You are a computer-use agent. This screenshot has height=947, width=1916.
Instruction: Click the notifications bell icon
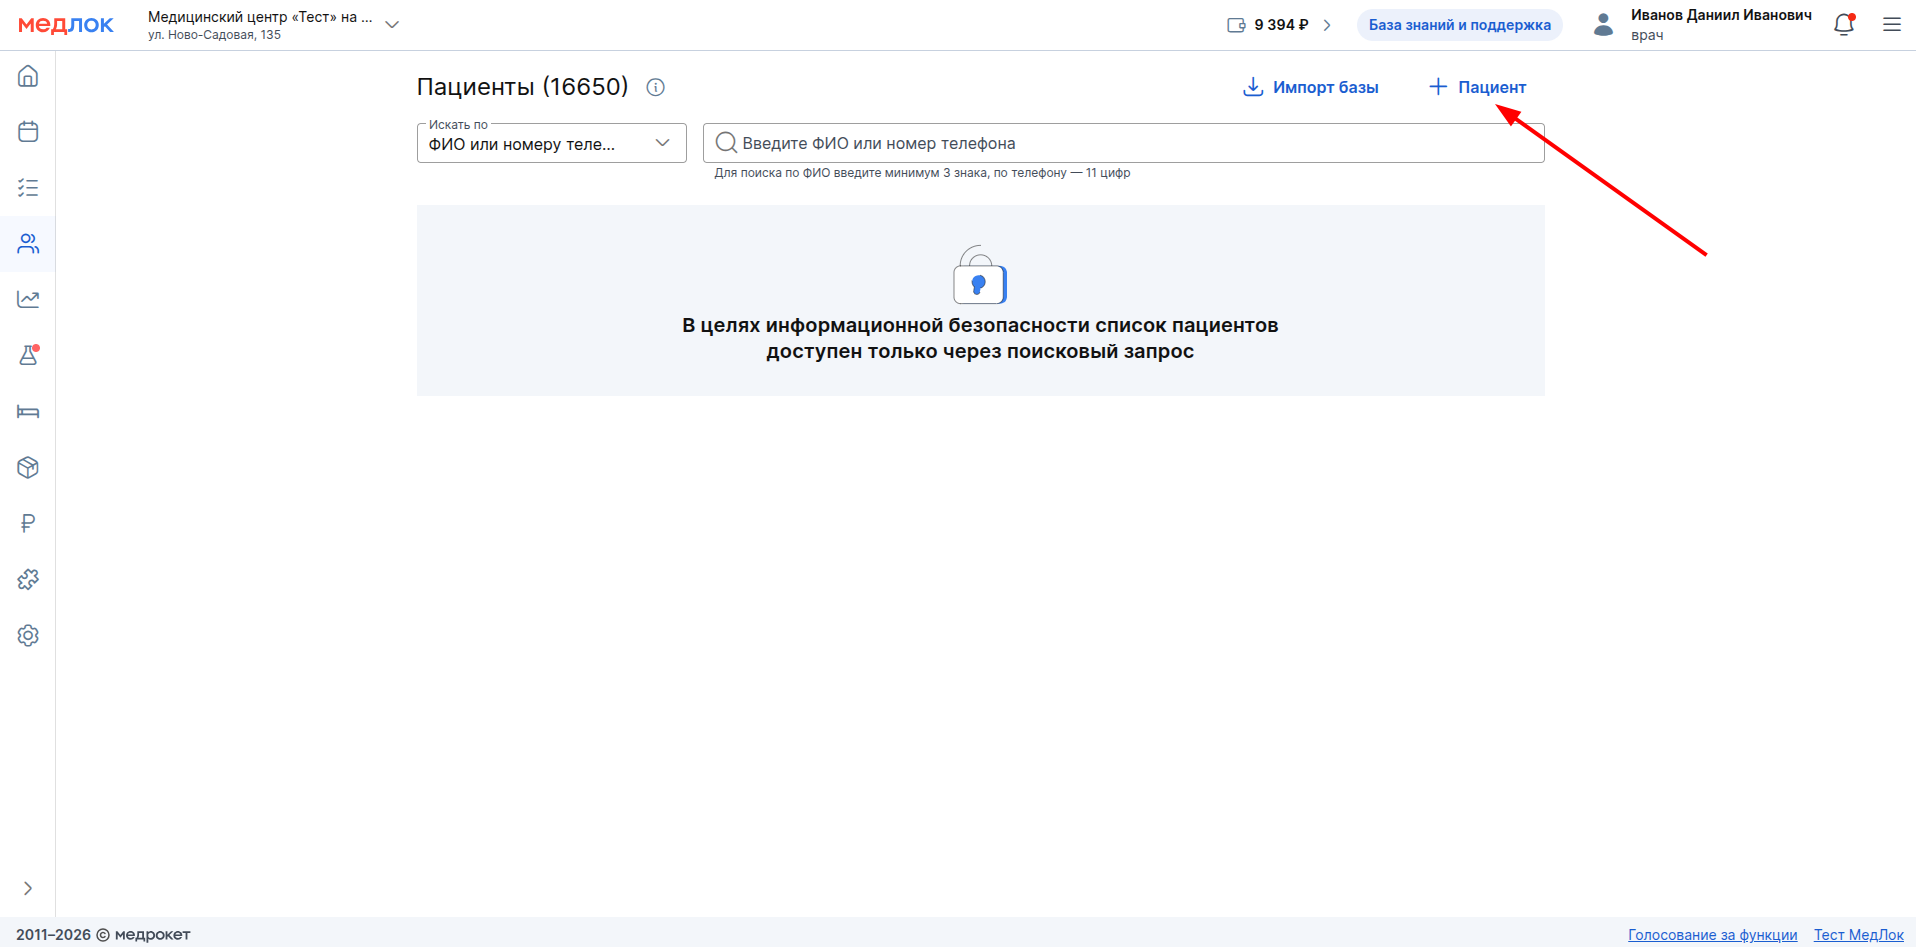pyautogui.click(x=1844, y=25)
